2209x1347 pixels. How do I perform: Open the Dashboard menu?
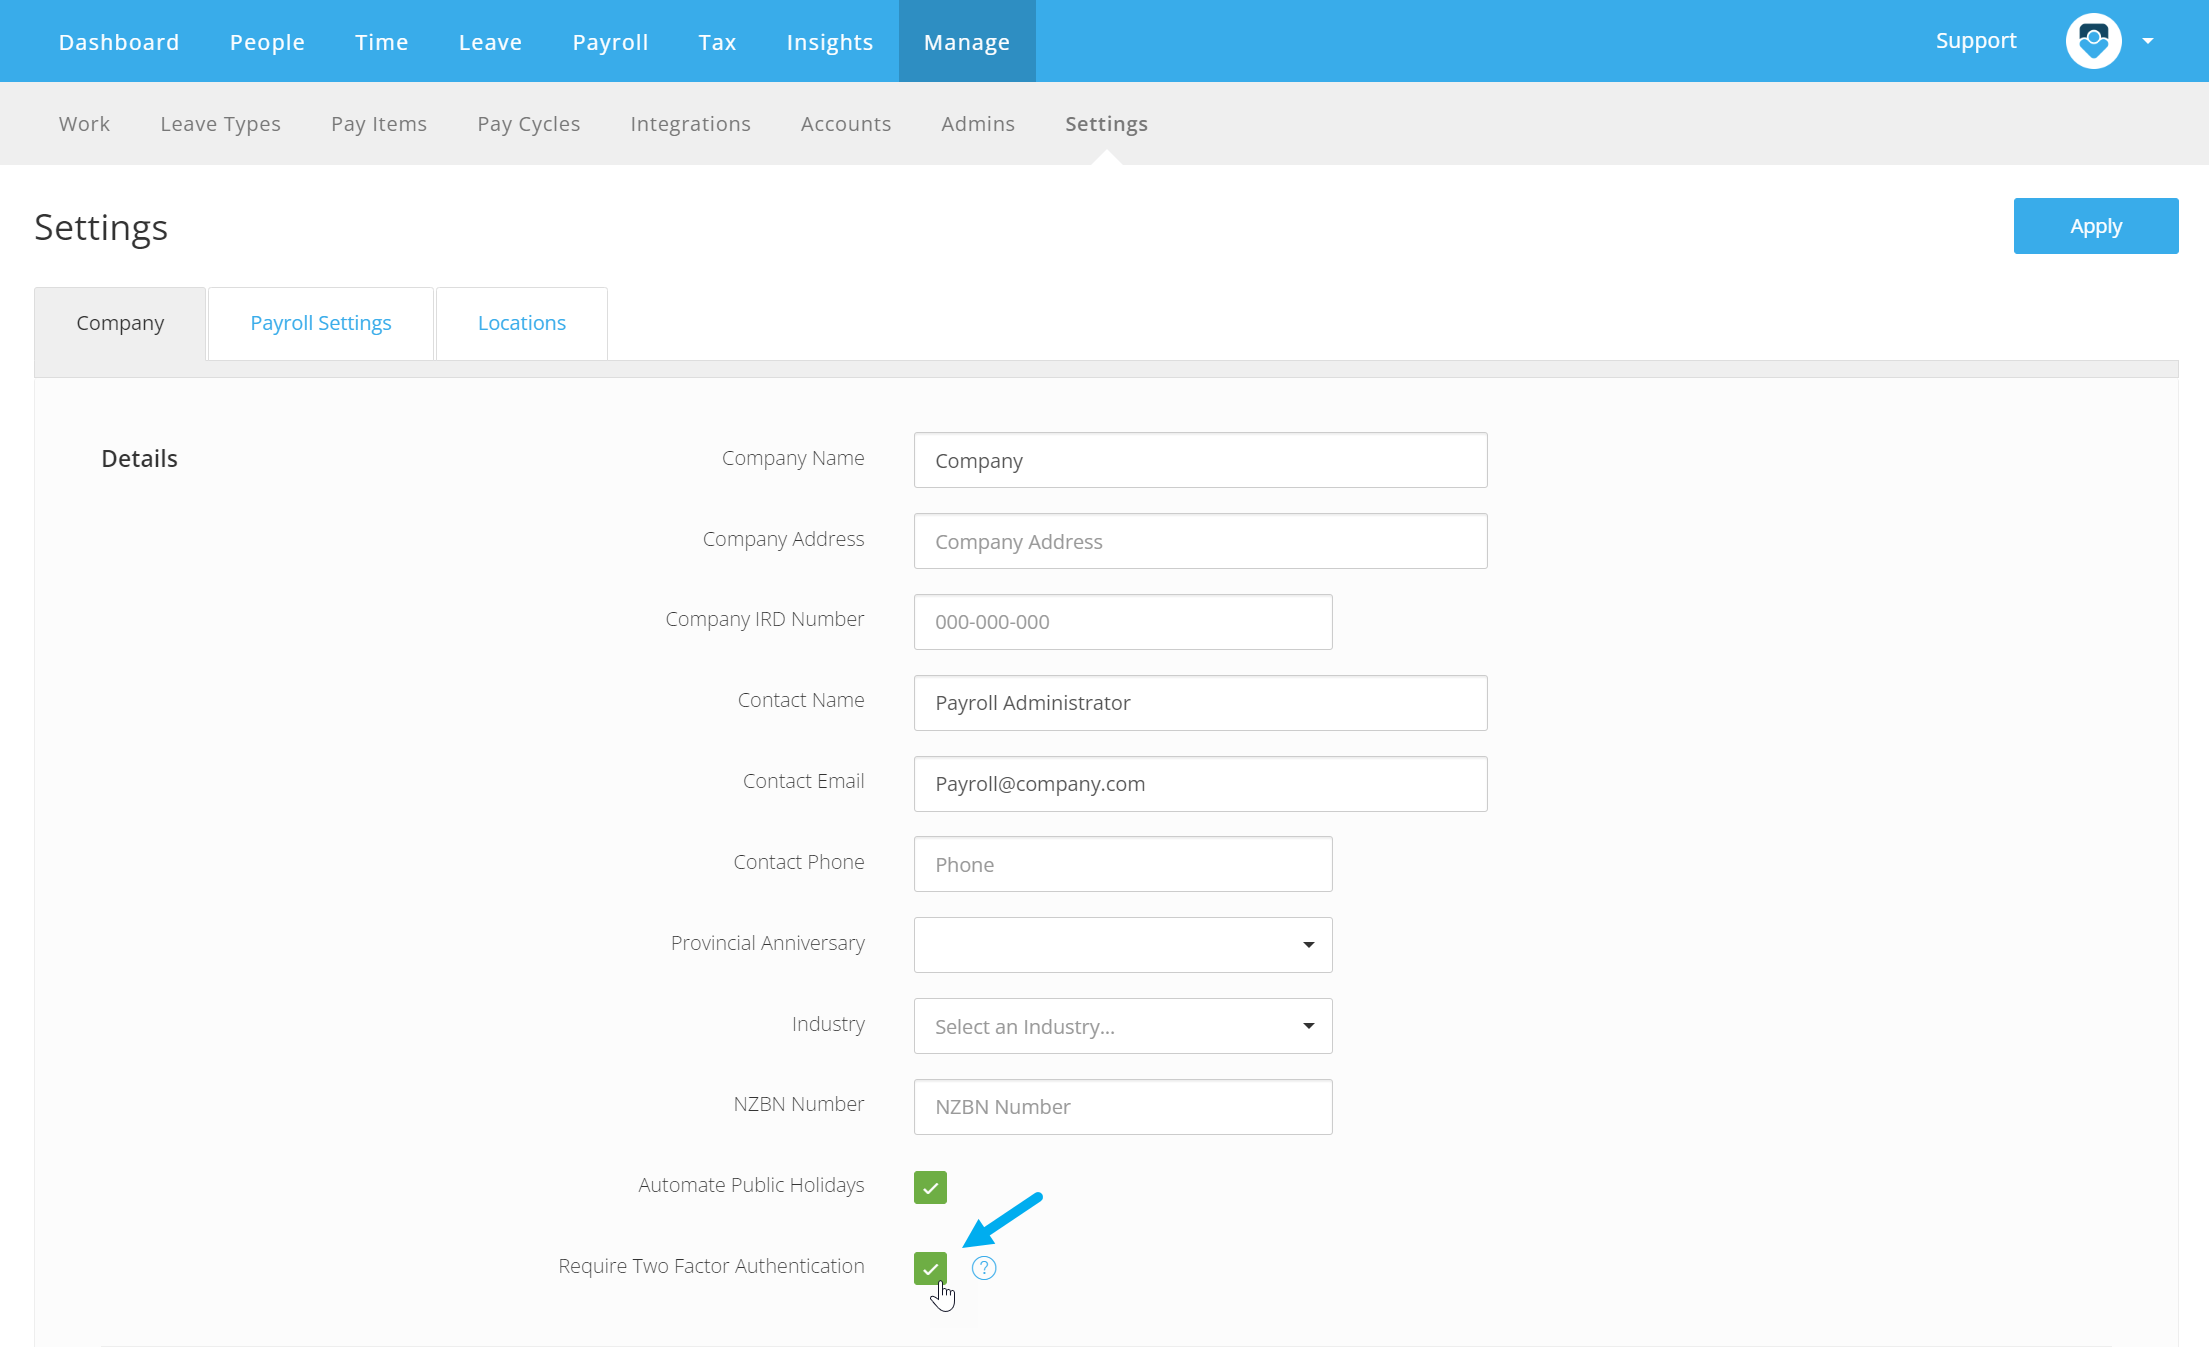(x=119, y=42)
